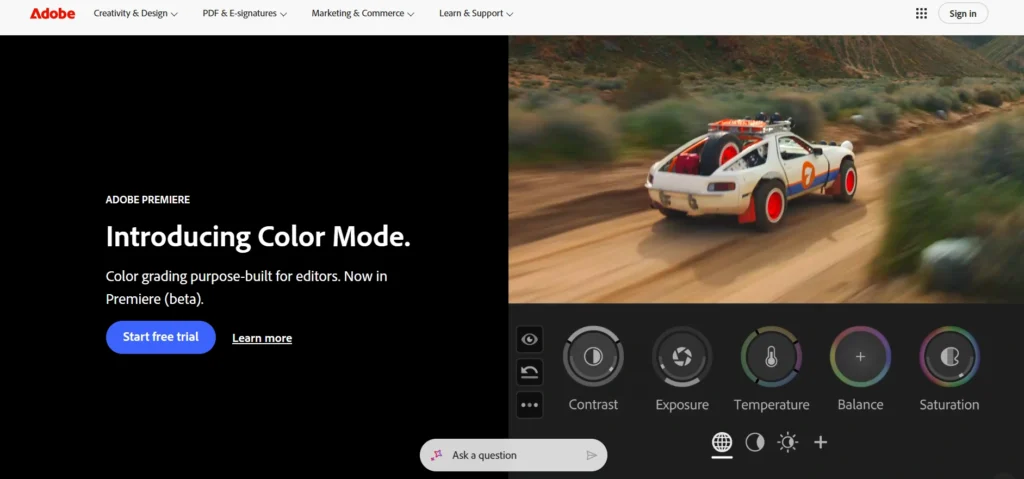Select the Temperature dial
This screenshot has width=1024, height=479.
click(x=771, y=356)
